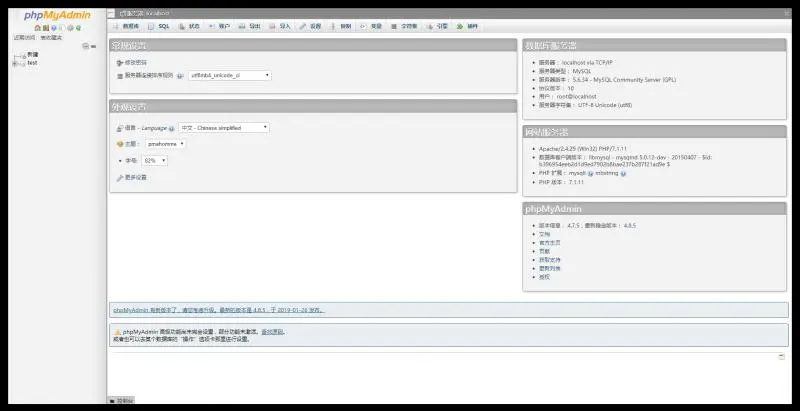Image resolution: width=800 pixels, height=411 pixels.
Task: Click the UTF-8 Unicode (utf8) charset text
Action: click(x=605, y=105)
